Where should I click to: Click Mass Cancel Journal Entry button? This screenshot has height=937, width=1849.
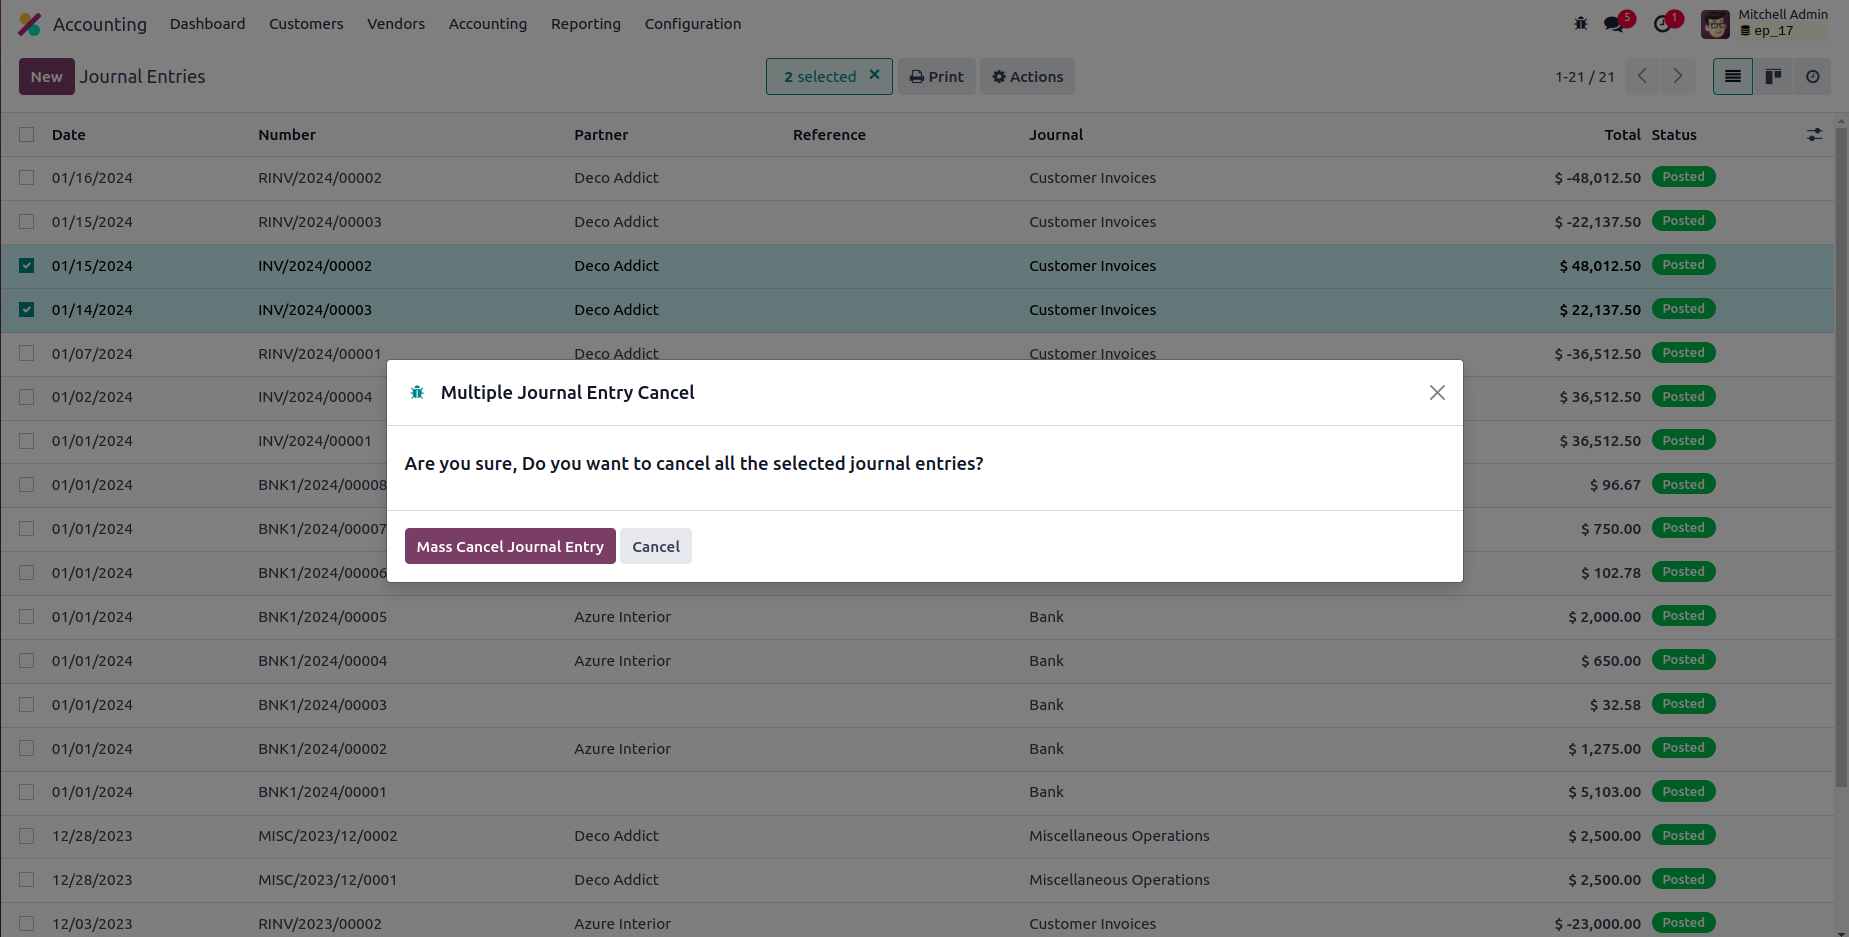pyautogui.click(x=510, y=547)
